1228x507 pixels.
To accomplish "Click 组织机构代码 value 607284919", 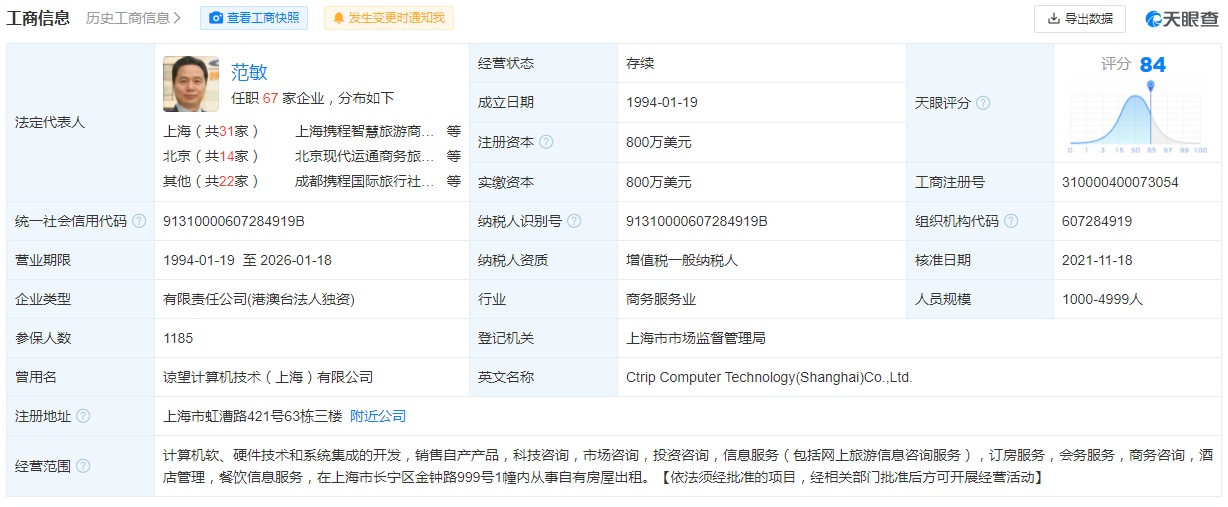I will (x=1097, y=221).
